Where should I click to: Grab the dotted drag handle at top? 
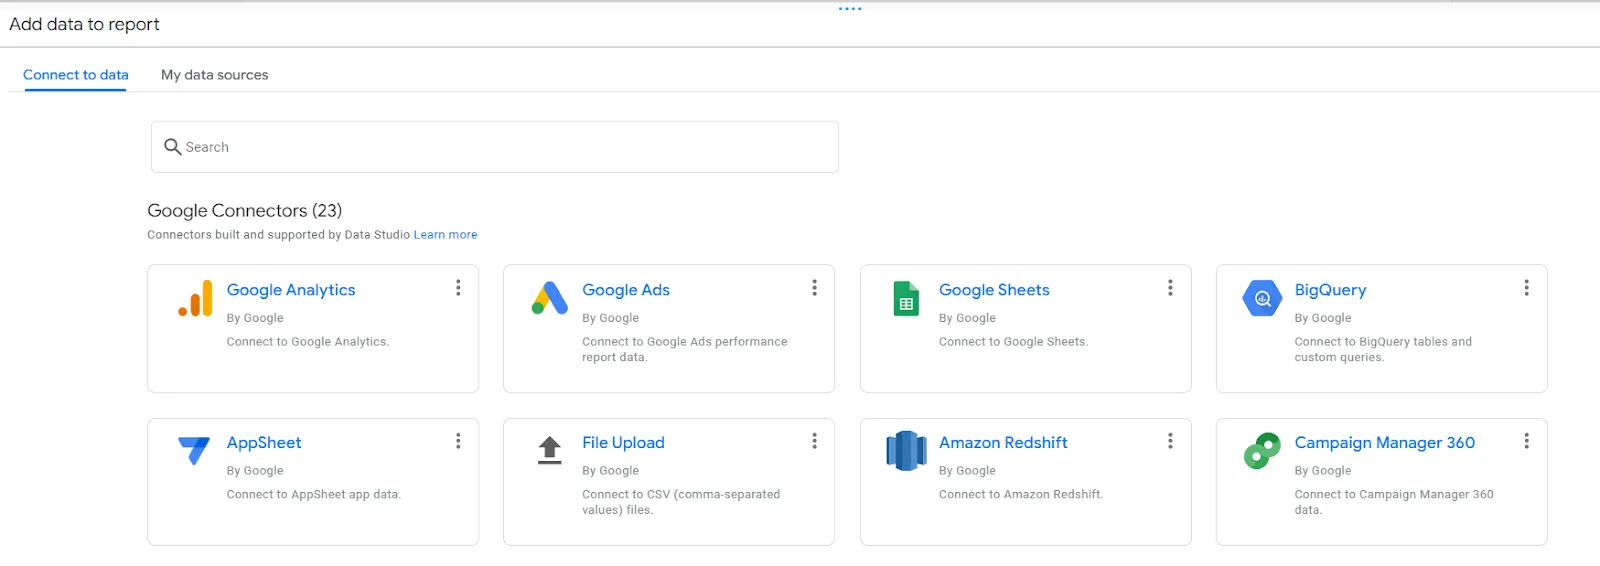850,9
